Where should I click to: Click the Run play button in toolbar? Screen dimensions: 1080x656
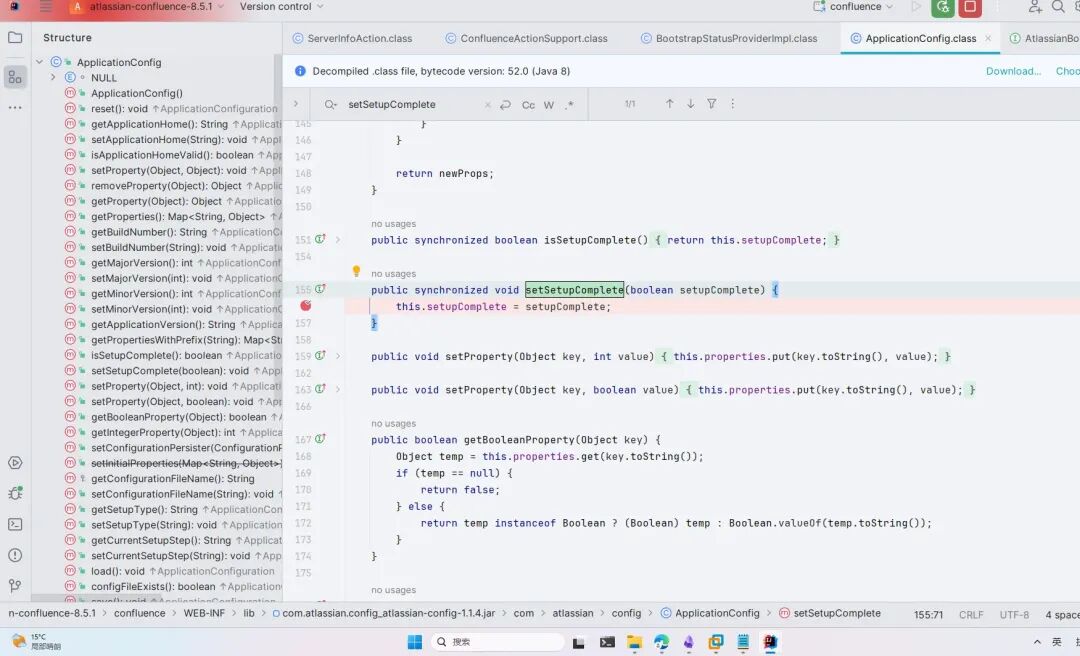(915, 7)
